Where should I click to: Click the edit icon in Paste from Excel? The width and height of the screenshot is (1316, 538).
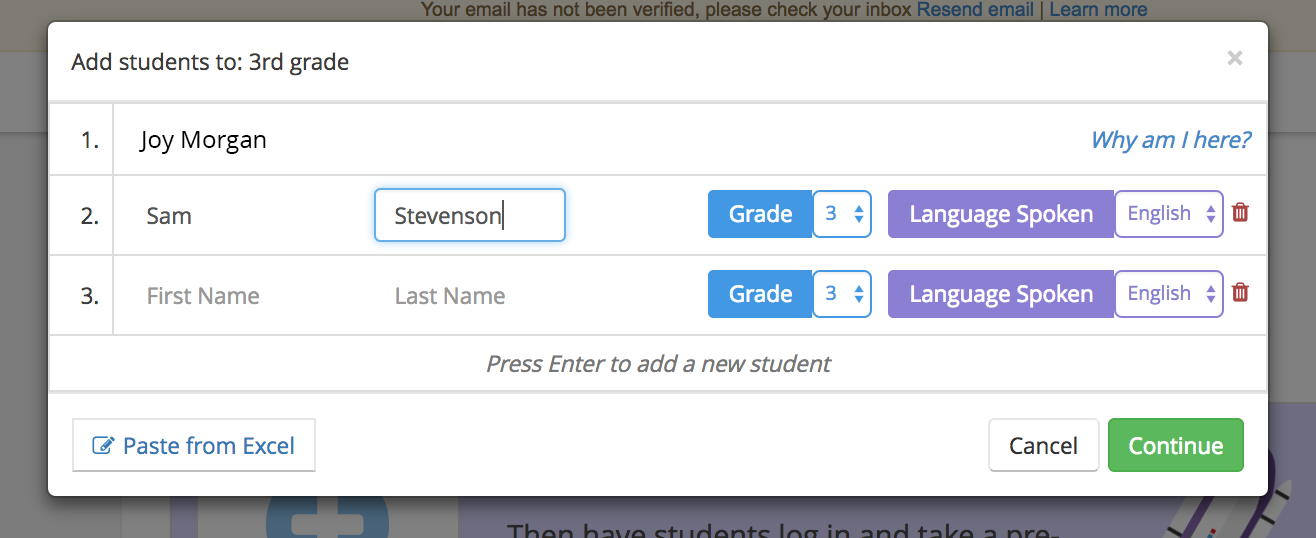tap(103, 446)
